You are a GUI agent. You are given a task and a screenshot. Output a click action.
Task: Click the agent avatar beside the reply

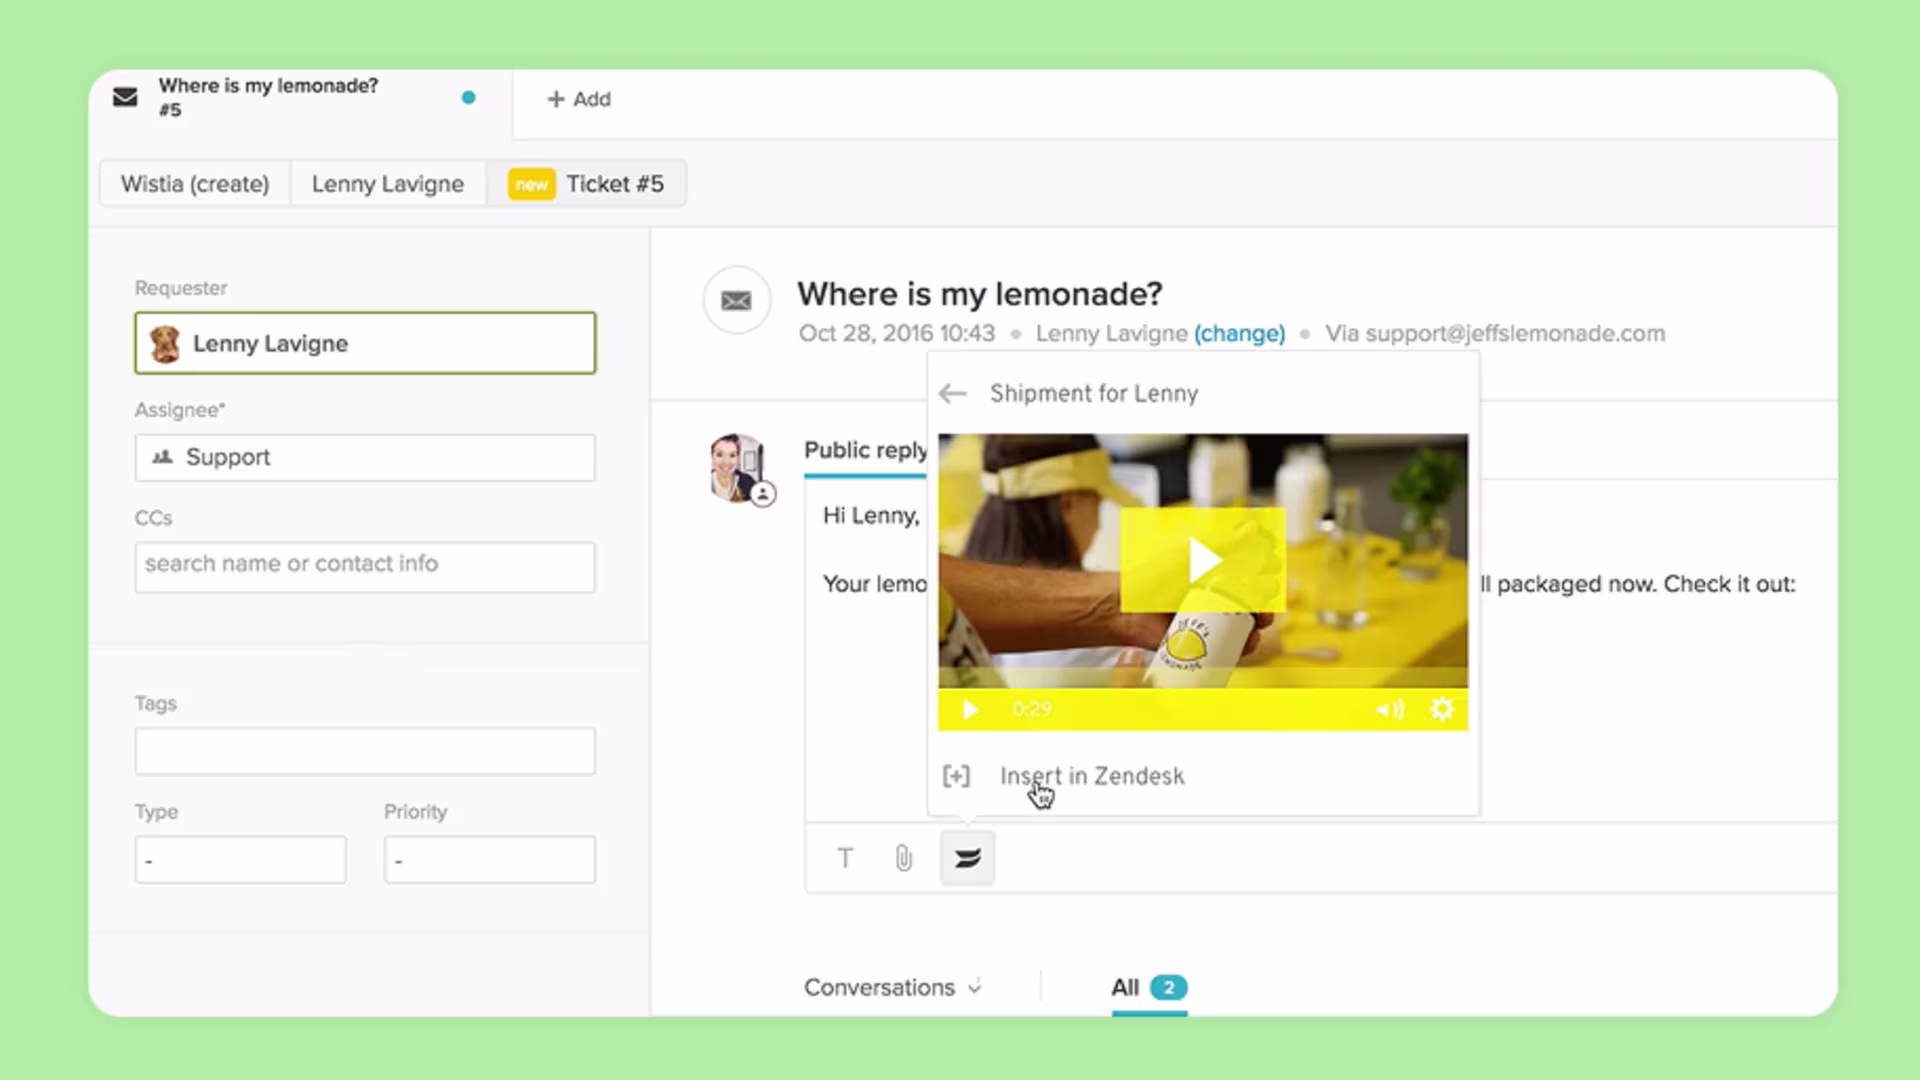[738, 467]
